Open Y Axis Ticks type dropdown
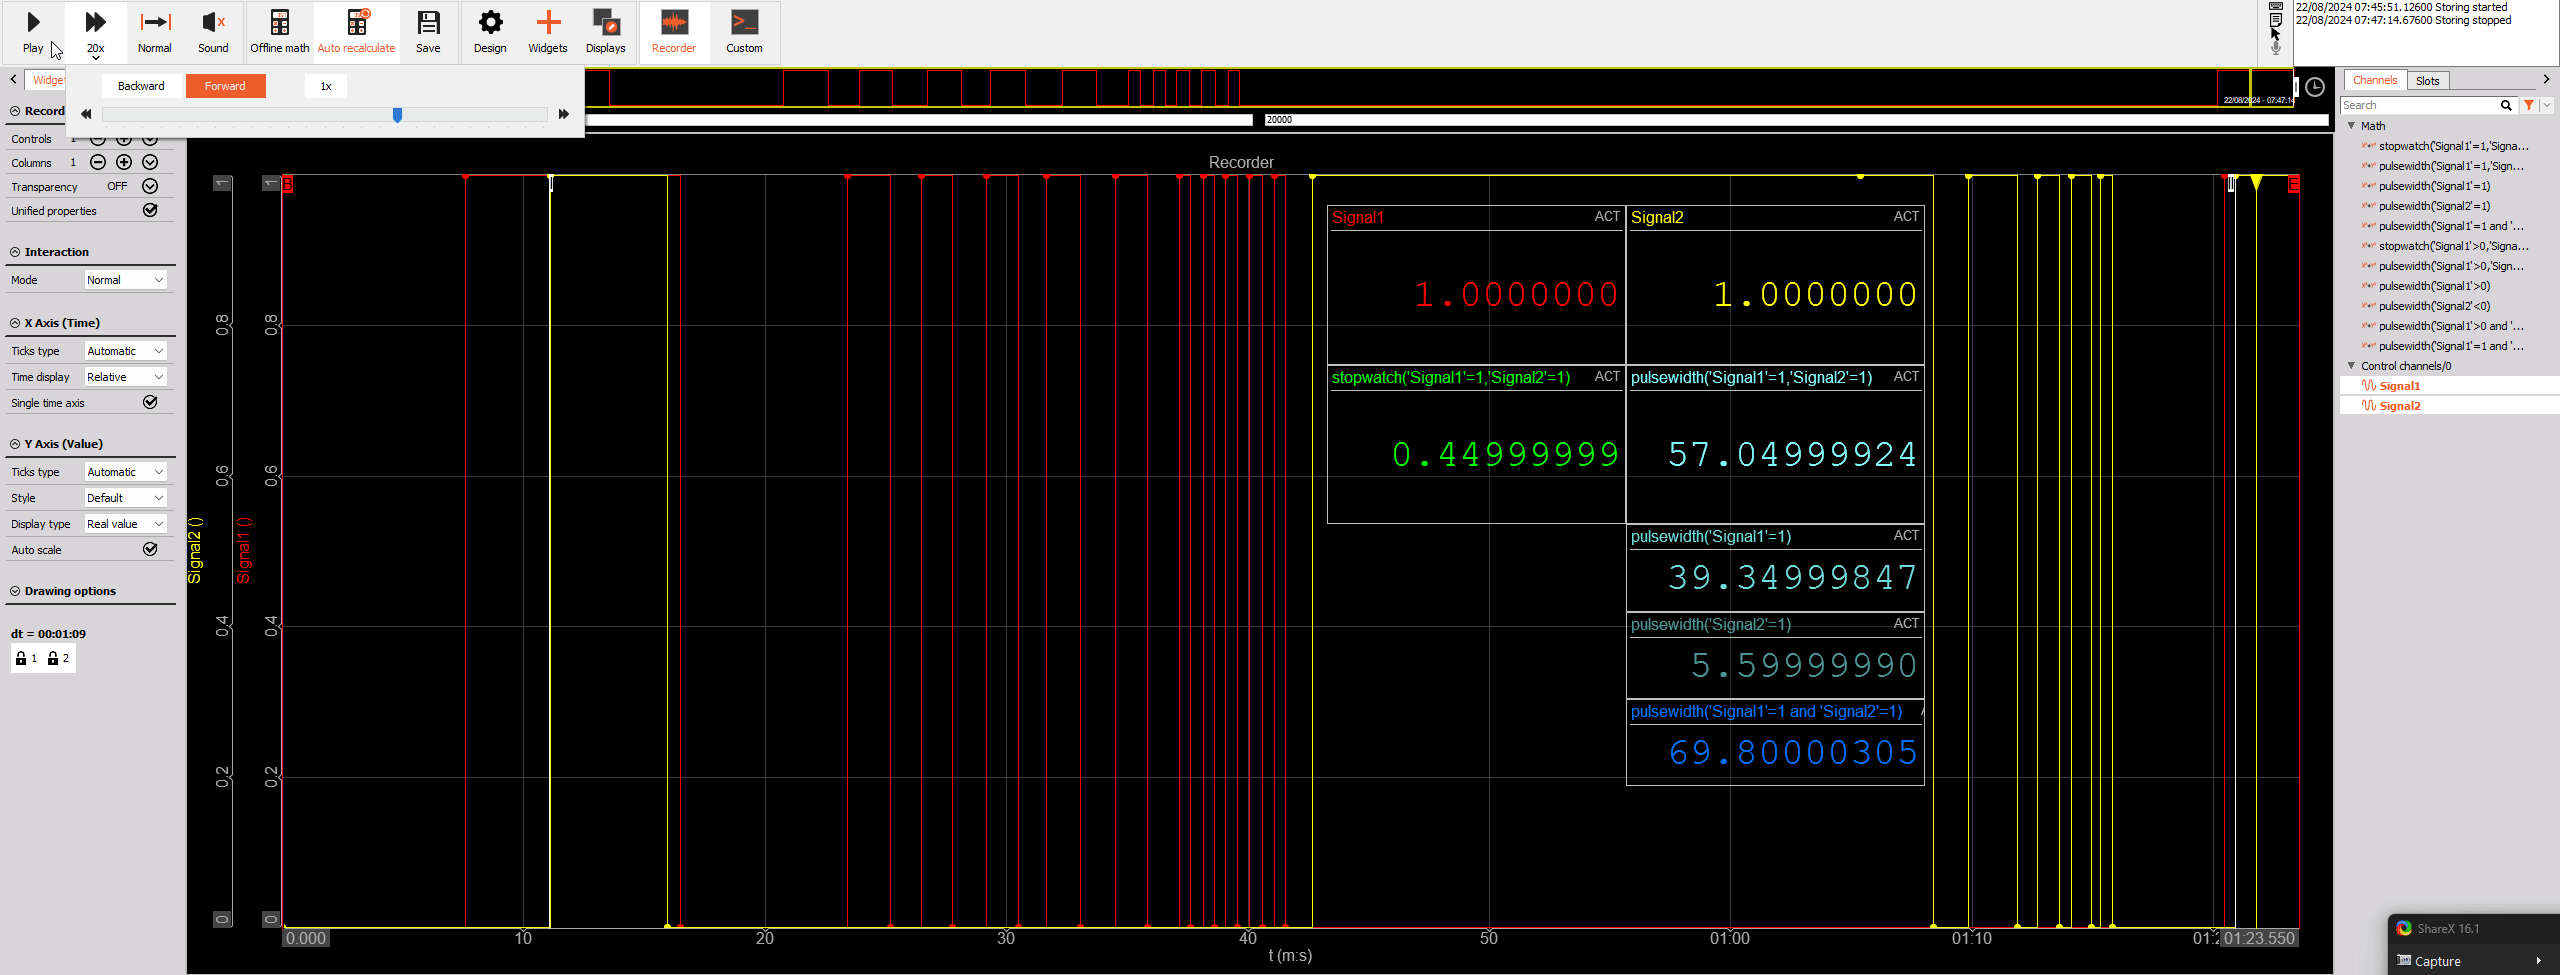This screenshot has height=975, width=2560. tap(125, 472)
